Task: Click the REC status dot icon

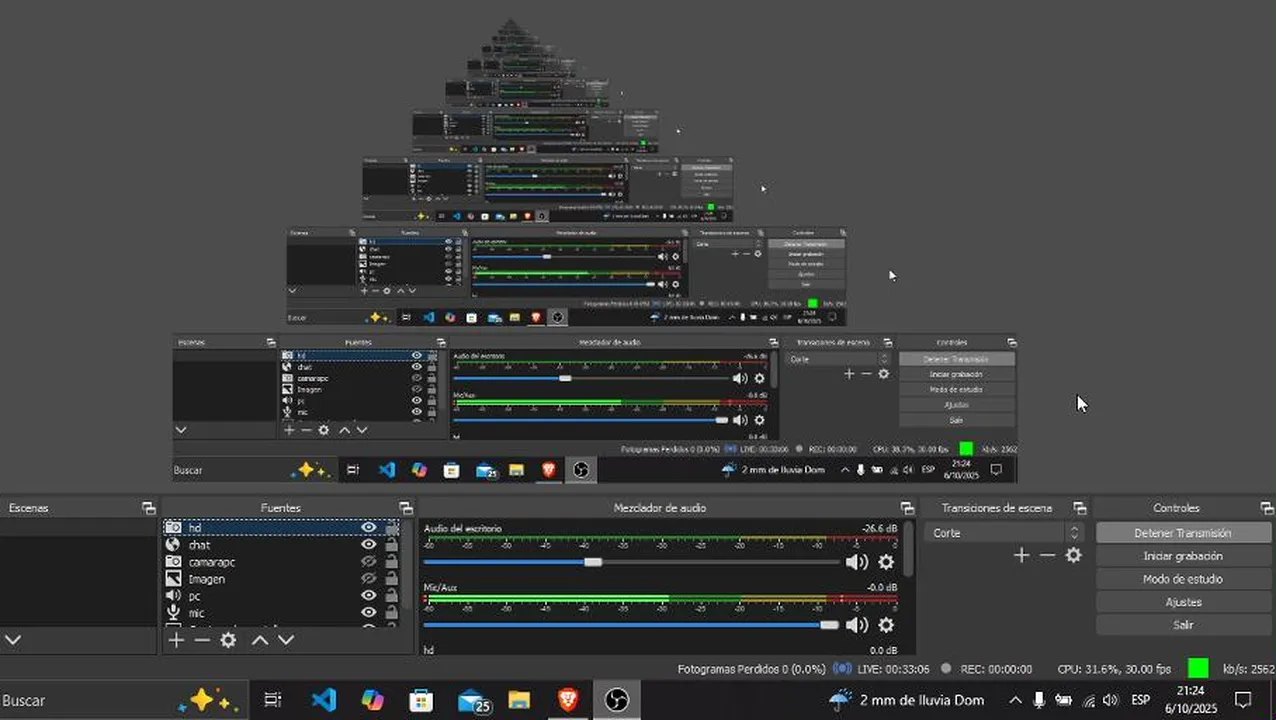Action: 946,668
